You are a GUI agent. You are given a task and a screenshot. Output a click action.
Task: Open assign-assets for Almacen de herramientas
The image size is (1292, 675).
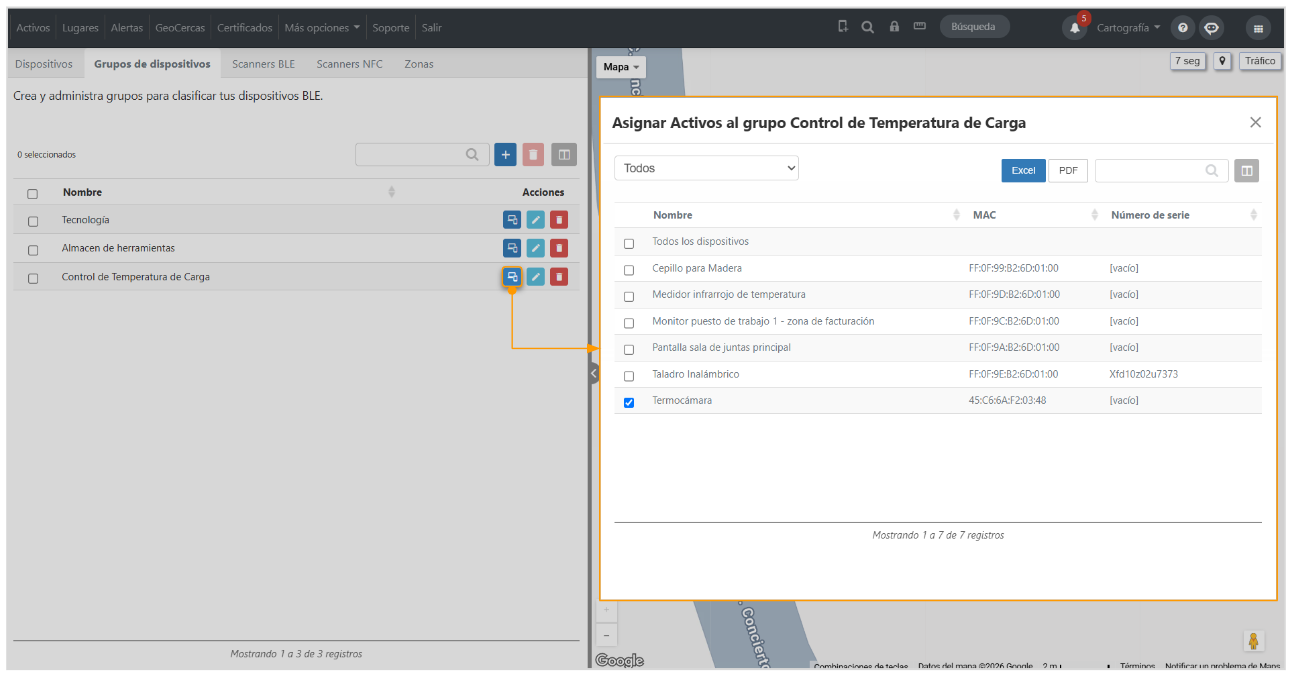[x=512, y=248]
